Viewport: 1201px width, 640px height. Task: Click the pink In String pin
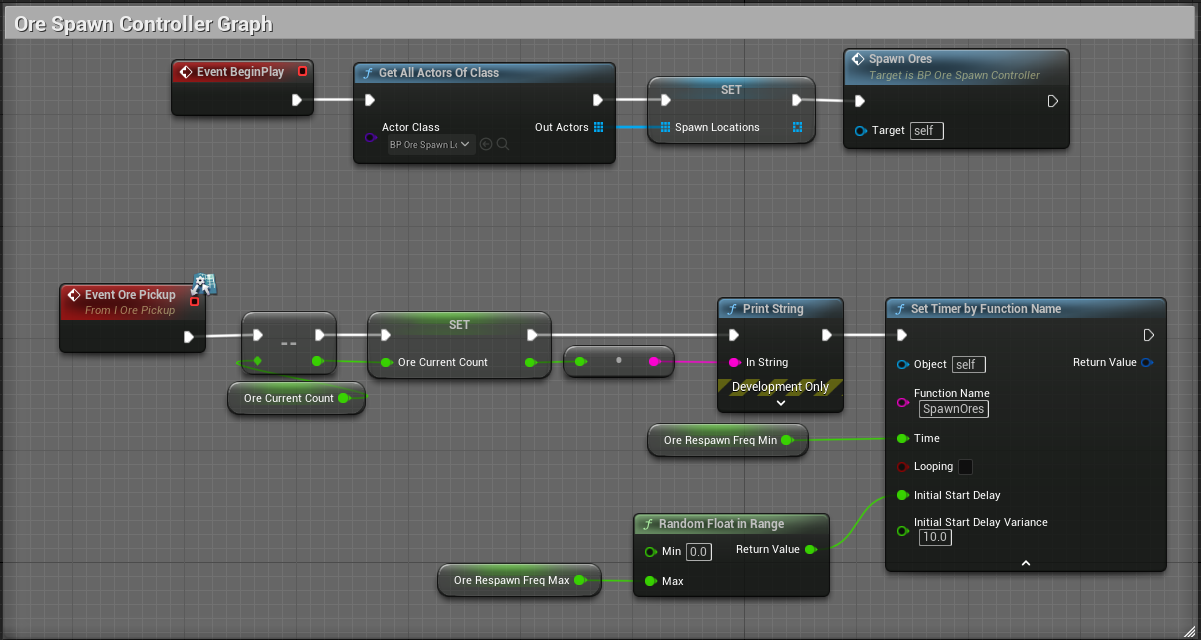(734, 362)
